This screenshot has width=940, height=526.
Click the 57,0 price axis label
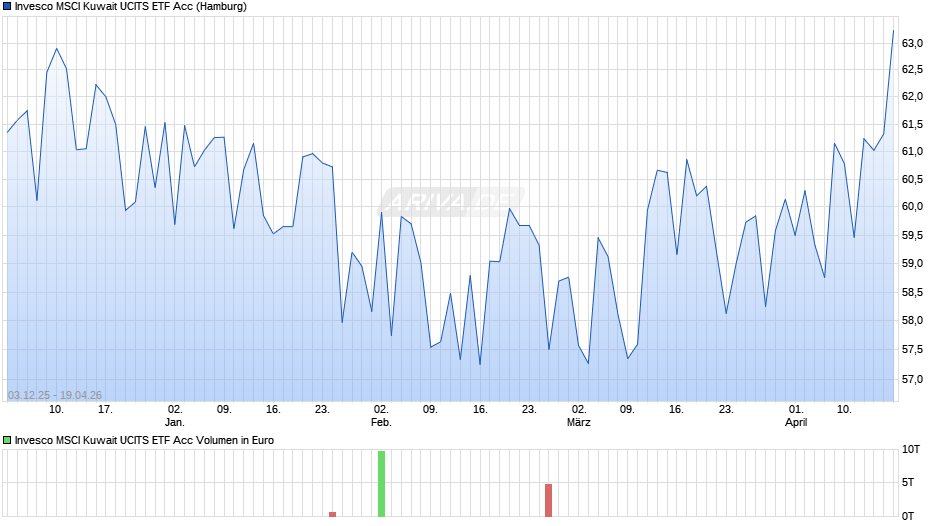912,379
